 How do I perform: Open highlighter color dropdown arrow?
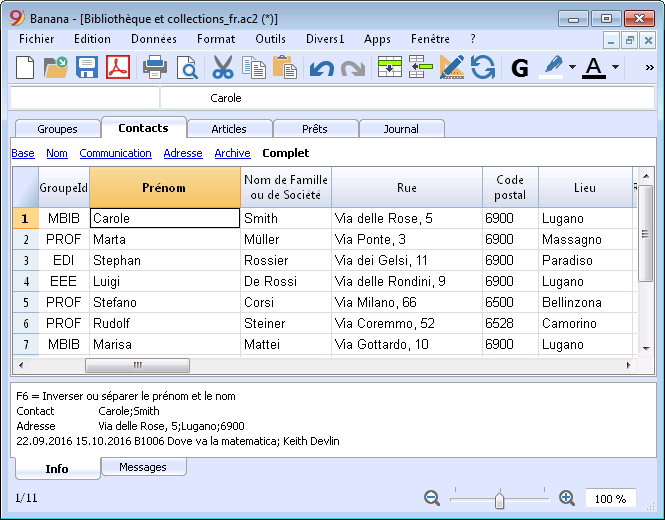(x=573, y=67)
